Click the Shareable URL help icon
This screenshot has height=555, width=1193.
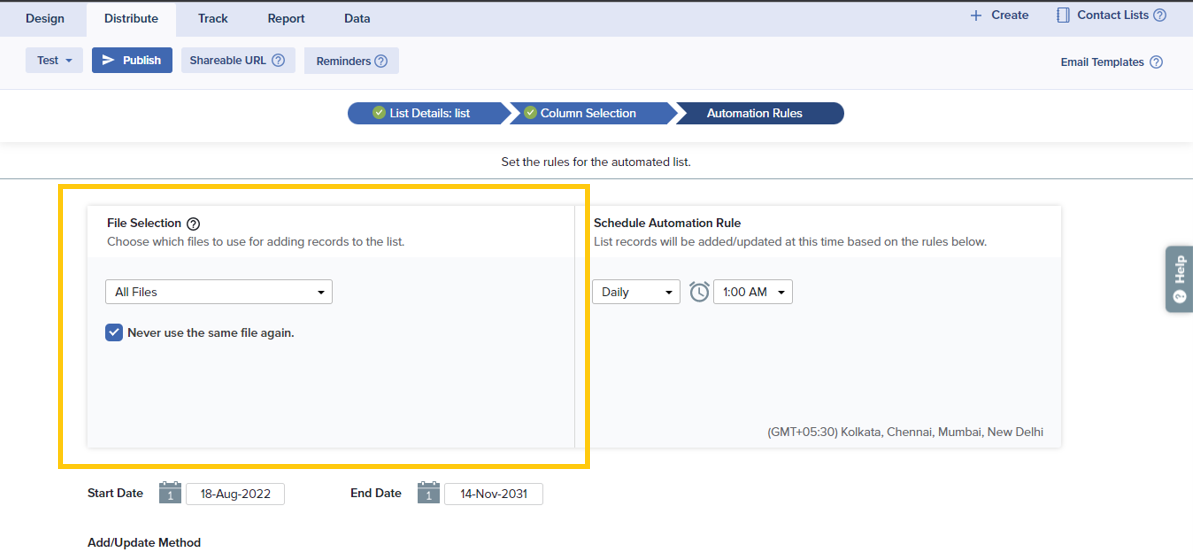[278, 60]
